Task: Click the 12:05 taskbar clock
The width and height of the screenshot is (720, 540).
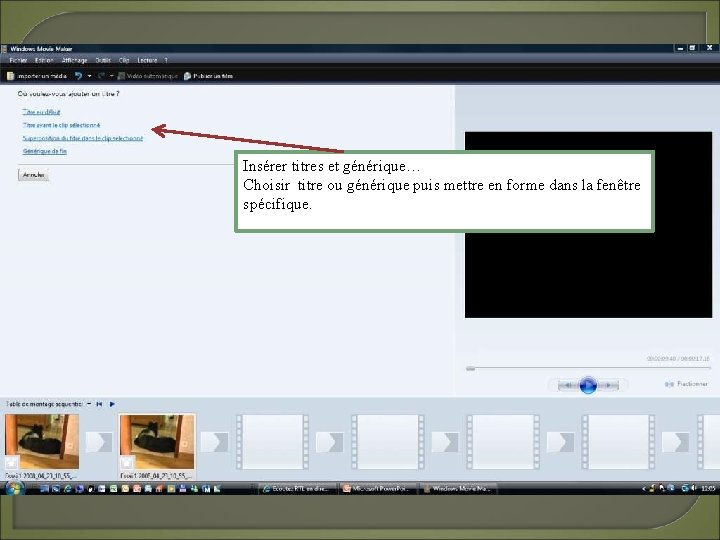Action: click(708, 489)
